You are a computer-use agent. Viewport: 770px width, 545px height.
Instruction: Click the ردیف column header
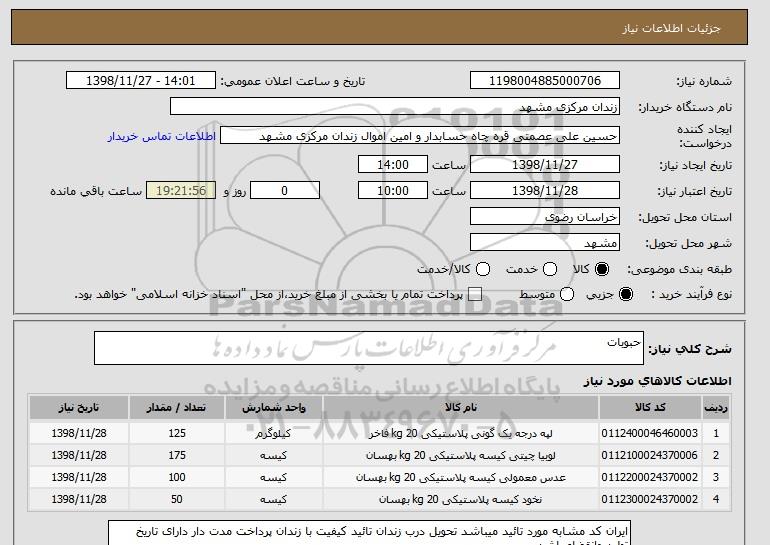(715, 408)
